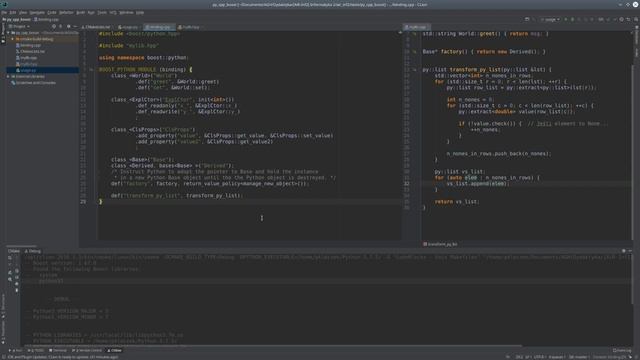Click the horizontal scrollbar in CMake output
The image size is (640, 360).
273,346
